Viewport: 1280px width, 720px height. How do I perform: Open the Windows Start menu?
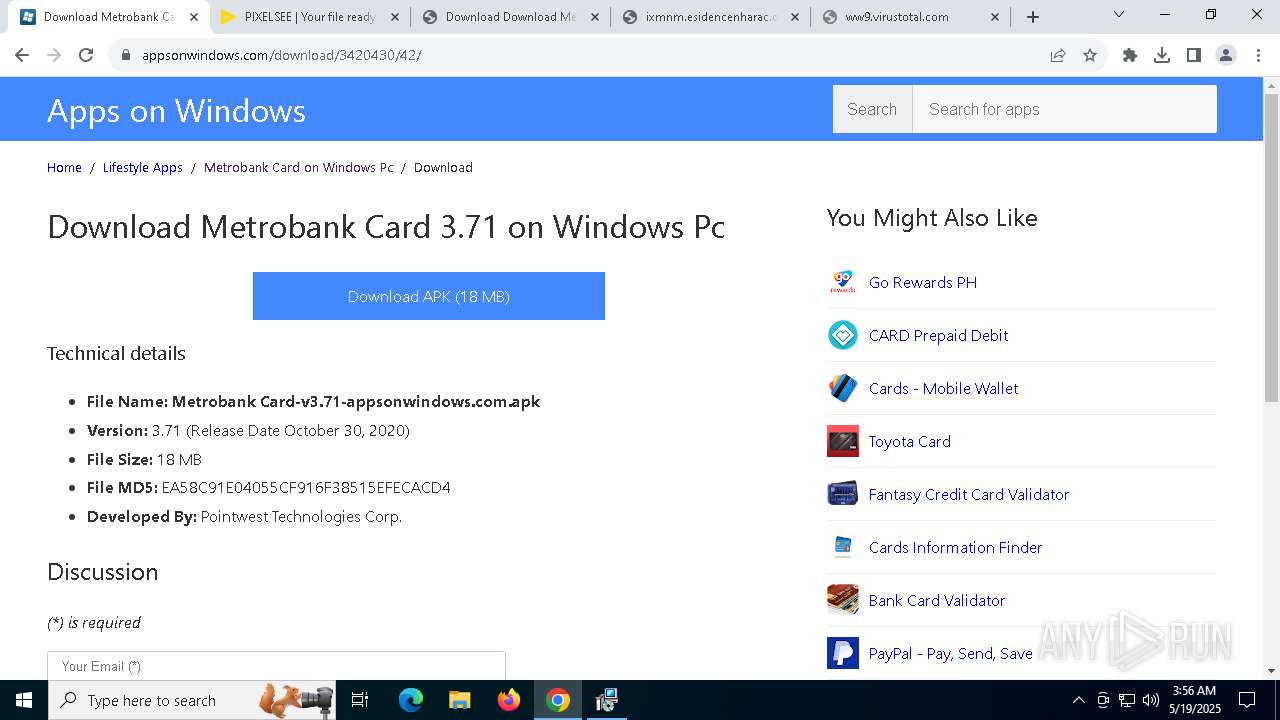(24, 700)
